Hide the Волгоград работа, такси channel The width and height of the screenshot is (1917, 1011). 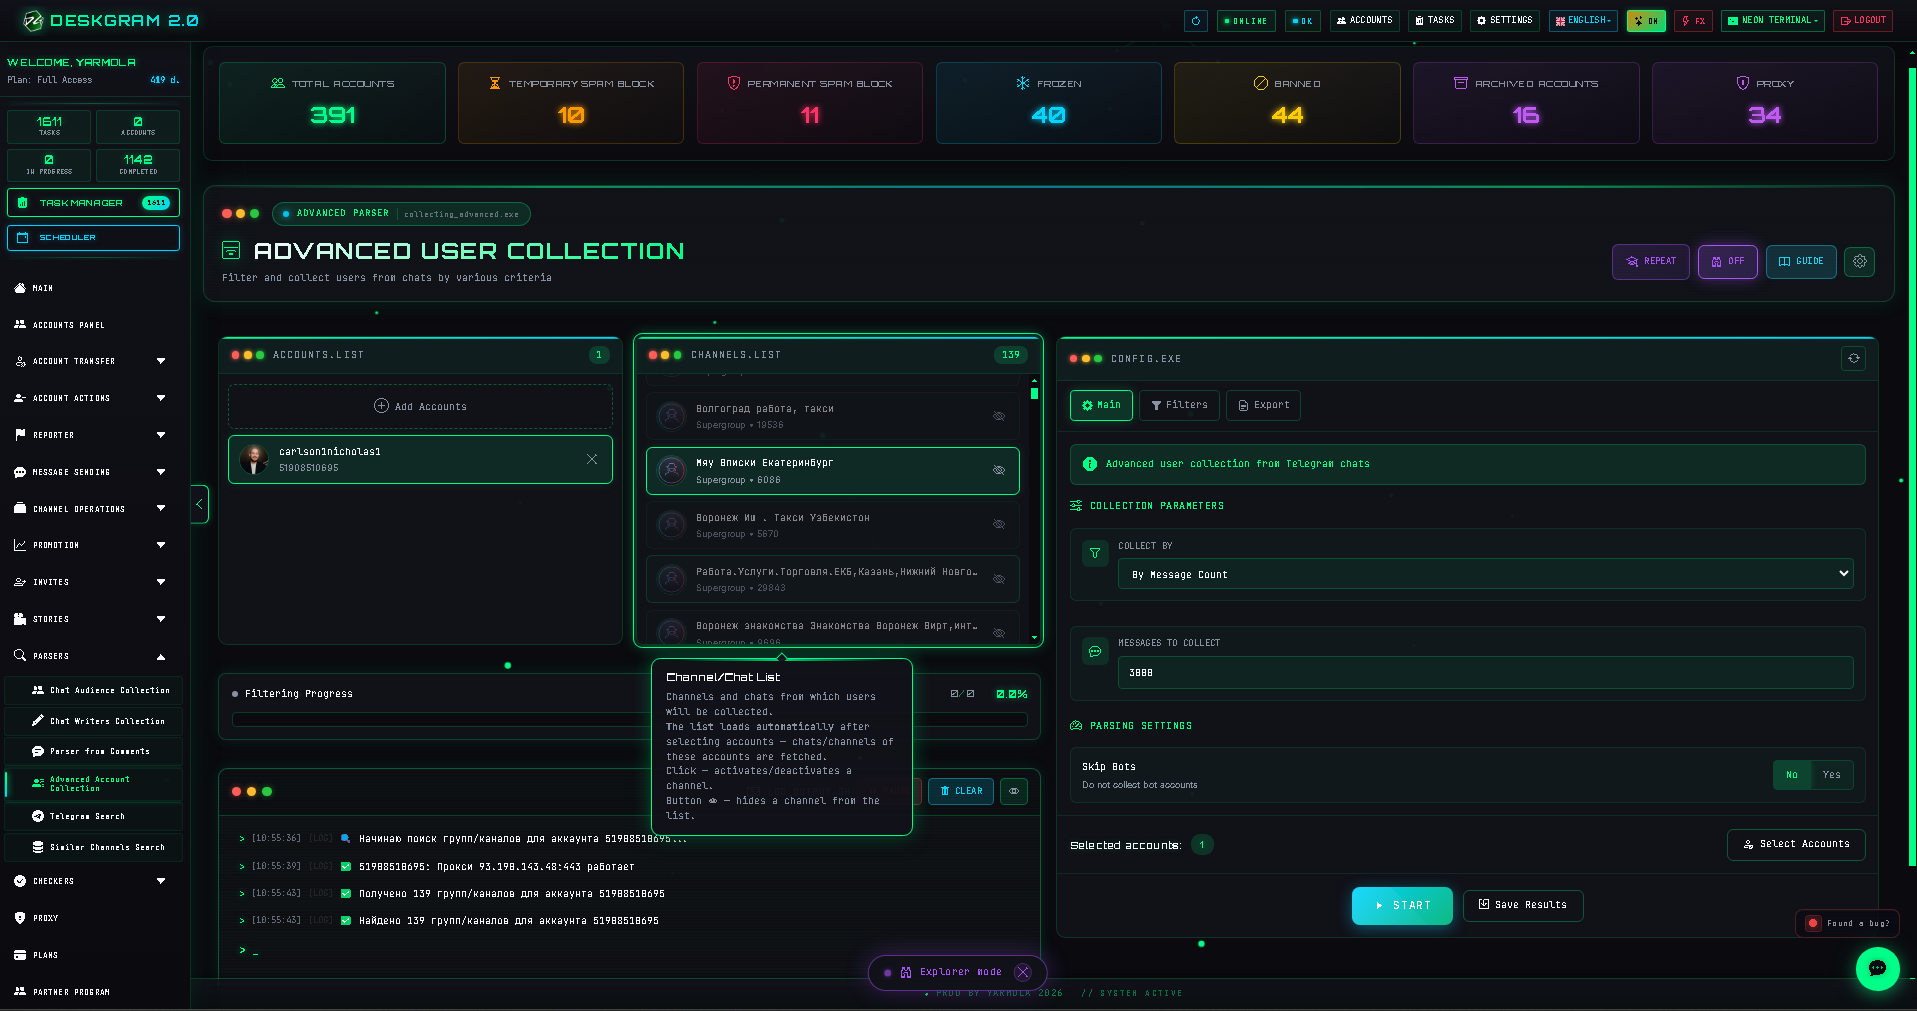pos(998,416)
